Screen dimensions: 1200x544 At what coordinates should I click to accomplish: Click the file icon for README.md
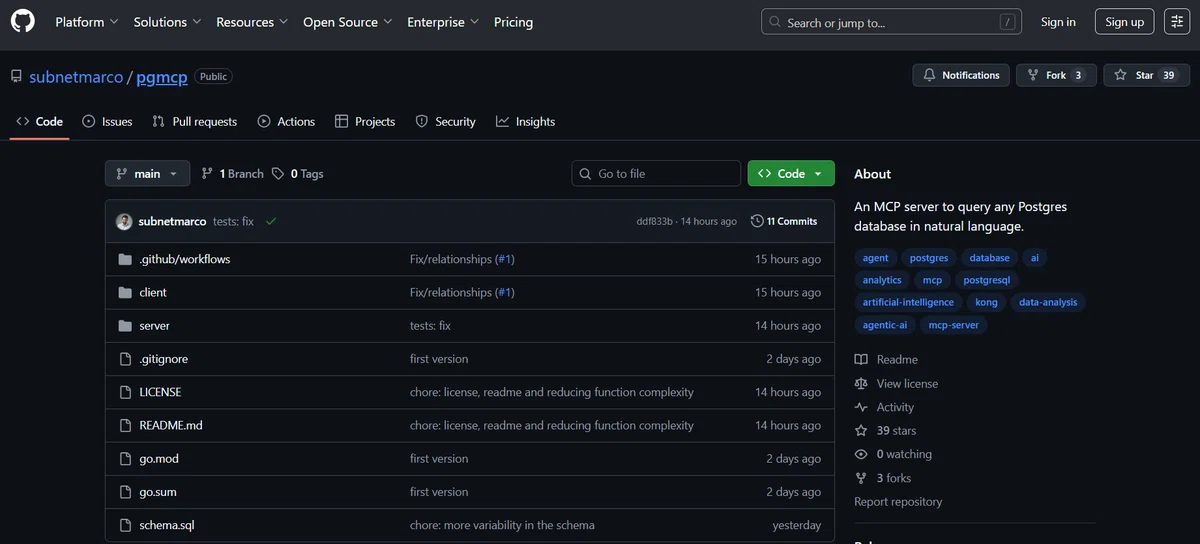(x=125, y=425)
